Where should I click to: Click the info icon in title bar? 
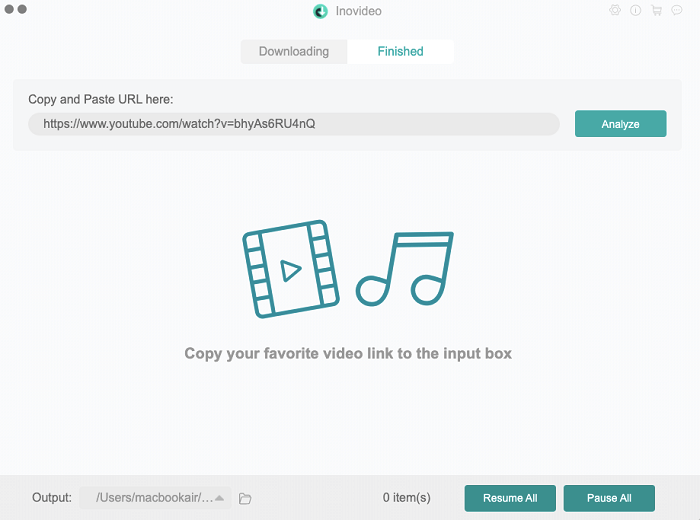click(x=635, y=10)
